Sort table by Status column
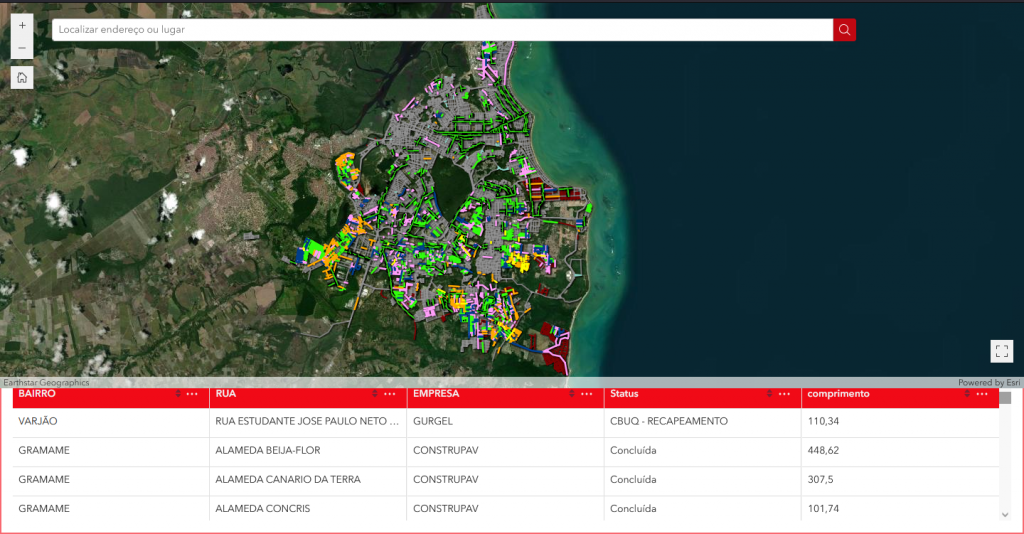The image size is (1024, 534). pyautogui.click(x=770, y=394)
